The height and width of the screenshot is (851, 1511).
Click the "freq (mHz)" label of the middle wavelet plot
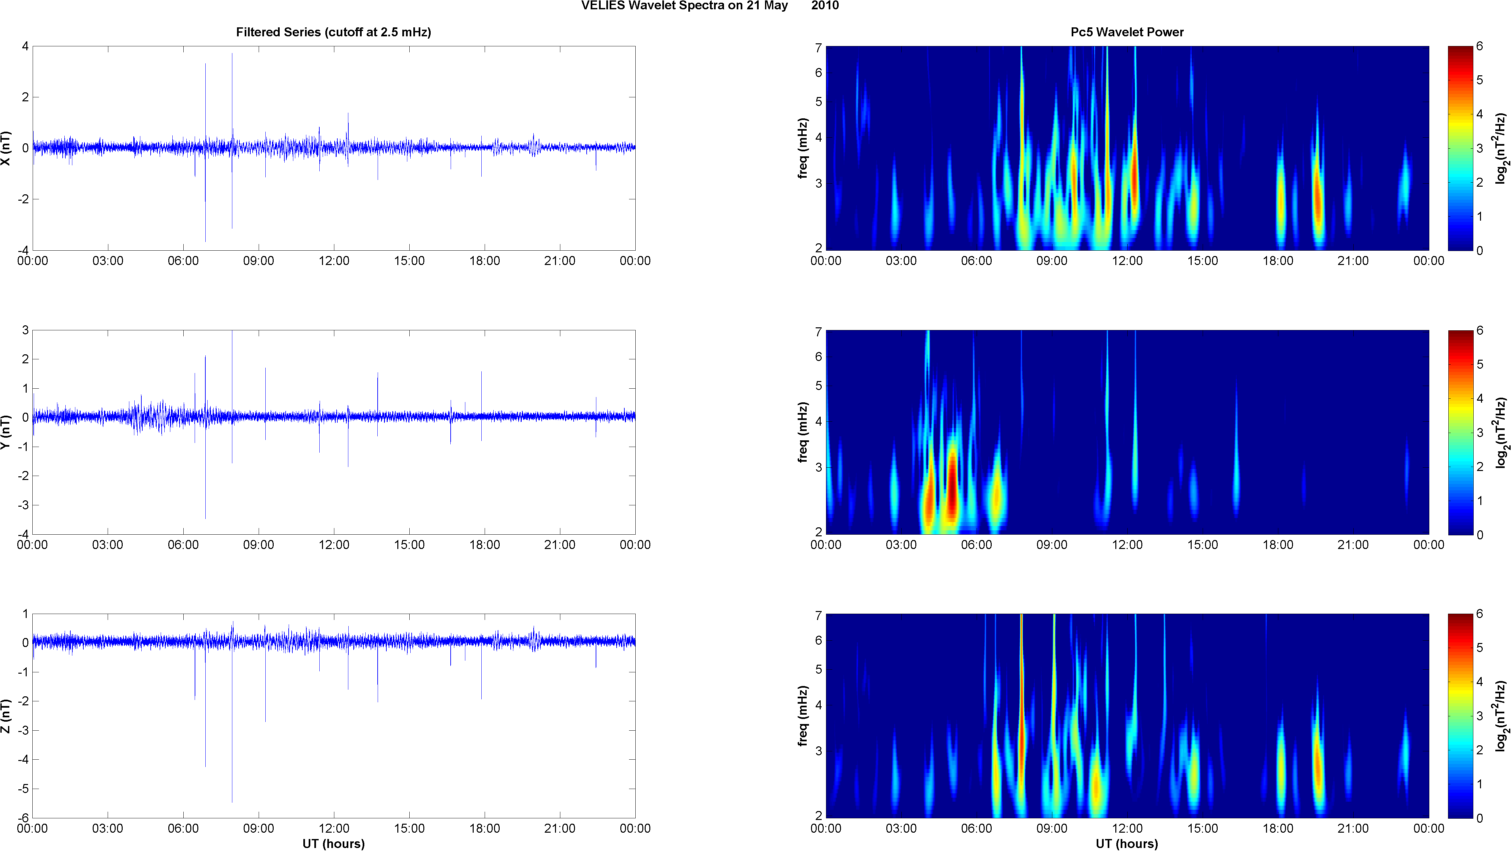pos(803,432)
